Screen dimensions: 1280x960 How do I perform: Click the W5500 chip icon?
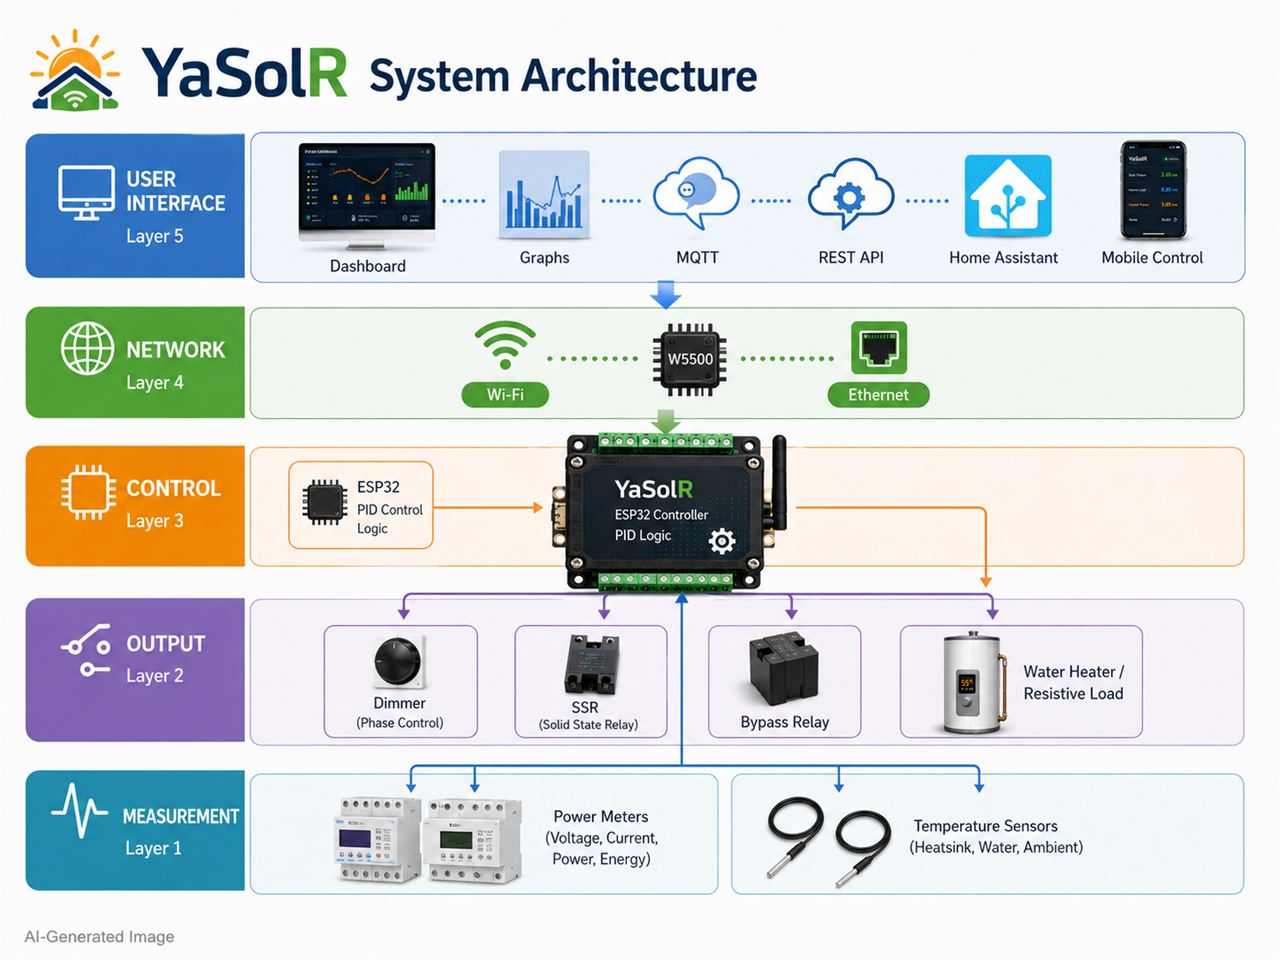690,359
